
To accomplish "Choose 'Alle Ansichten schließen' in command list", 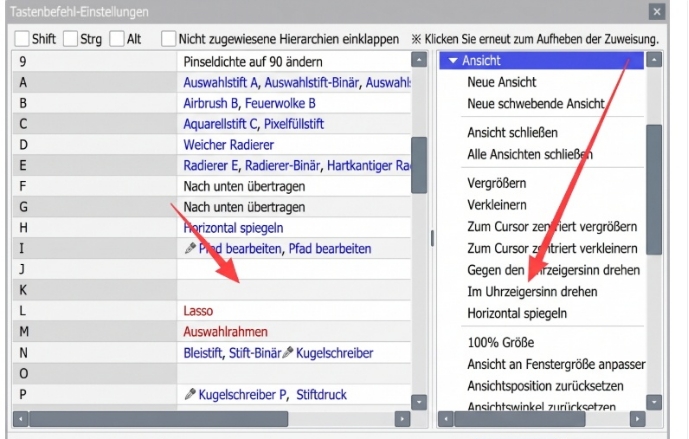I will [530, 154].
